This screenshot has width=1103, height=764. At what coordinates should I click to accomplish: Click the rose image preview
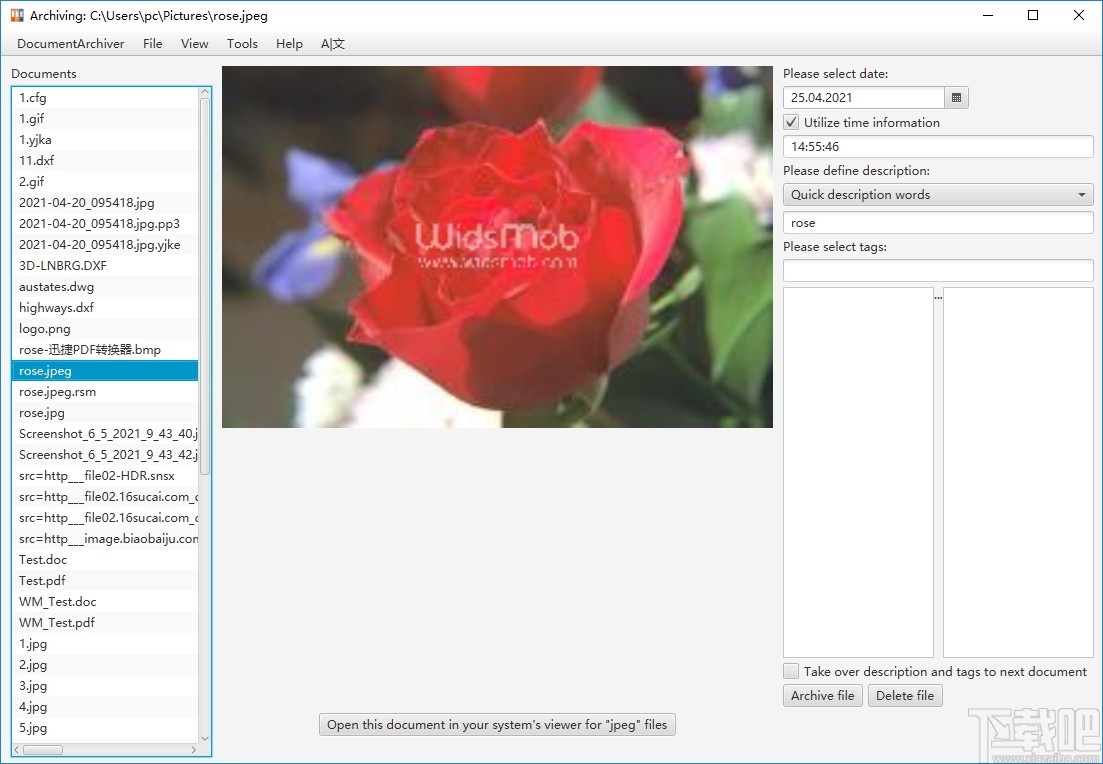pyautogui.click(x=497, y=247)
